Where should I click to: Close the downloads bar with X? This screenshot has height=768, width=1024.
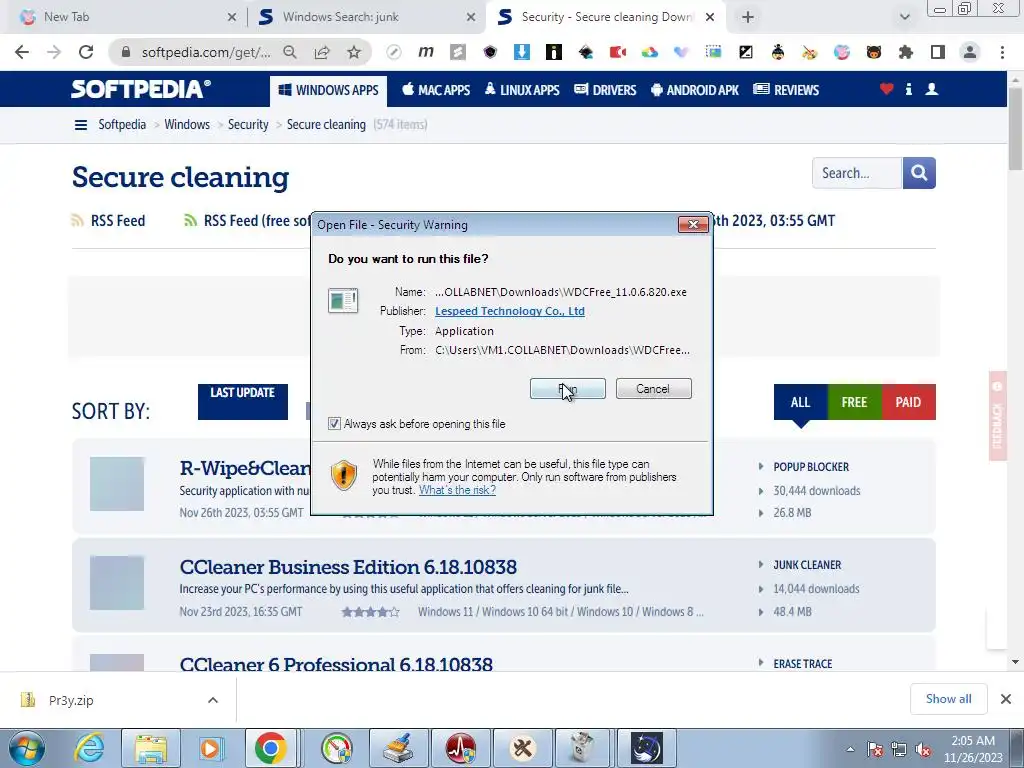(1006, 699)
